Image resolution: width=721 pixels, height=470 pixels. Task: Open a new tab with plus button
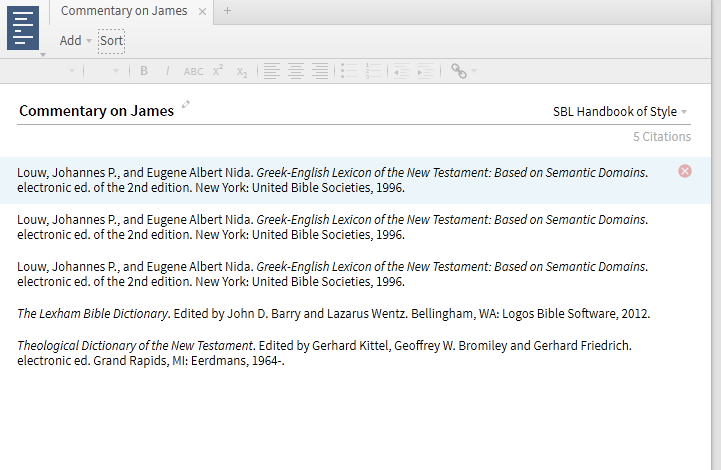click(x=227, y=11)
